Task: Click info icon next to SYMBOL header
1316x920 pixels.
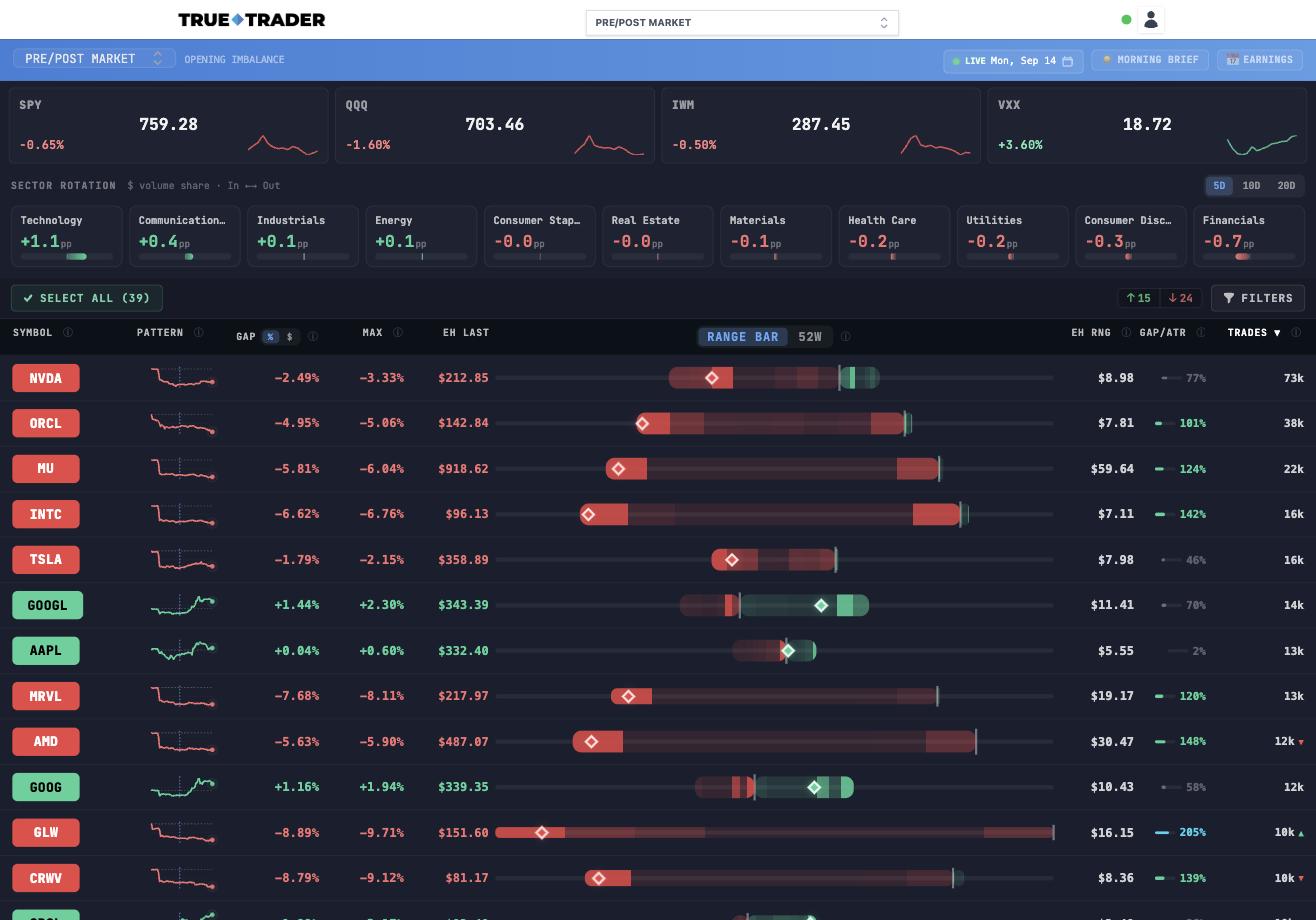Action: [x=68, y=333]
